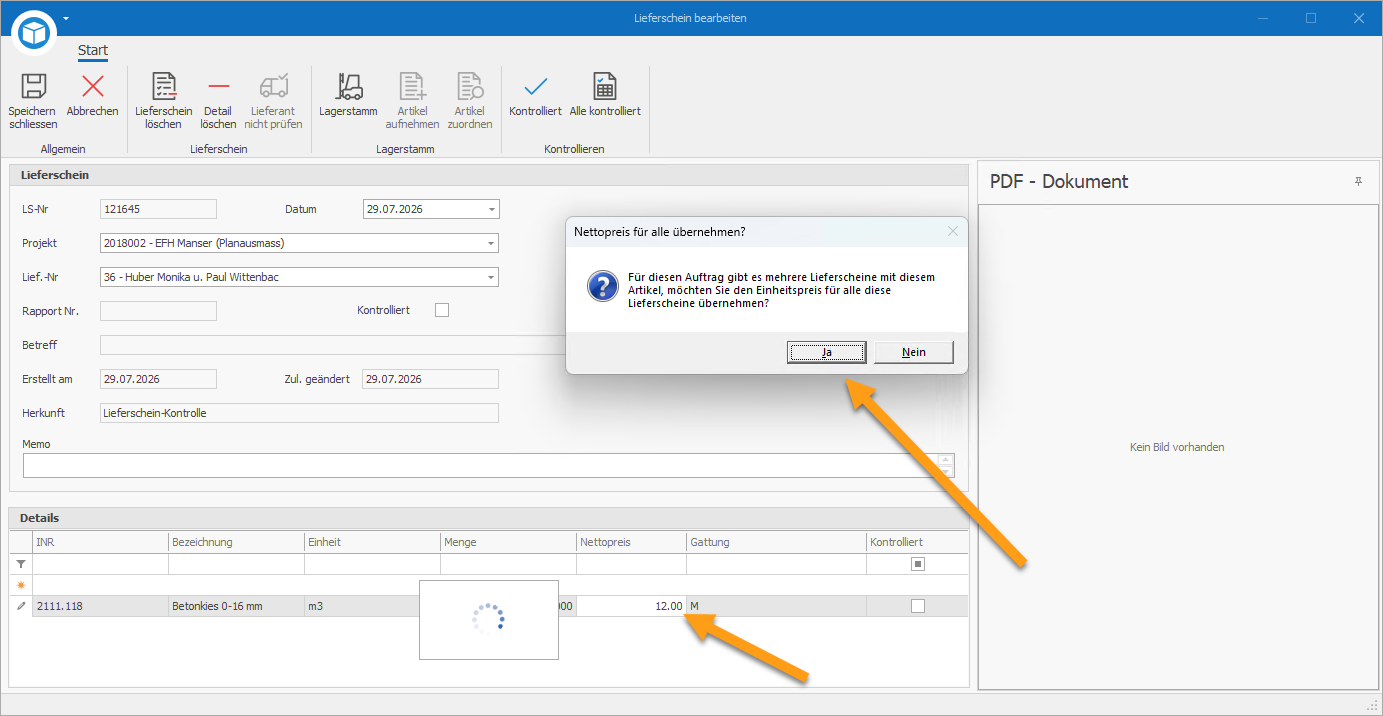Click the filter row funnel icon
Image resolution: width=1383 pixels, height=716 pixels.
coord(21,564)
